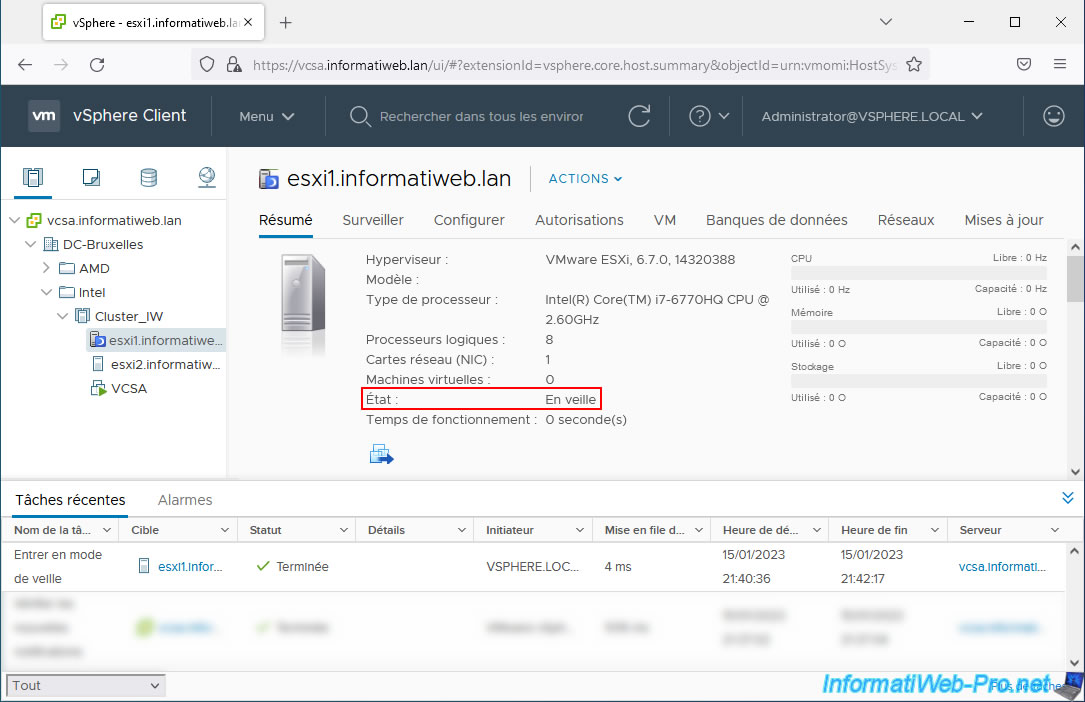1085x702 pixels.
Task: Go back to the previous browser page
Action: pyautogui.click(x=26, y=64)
